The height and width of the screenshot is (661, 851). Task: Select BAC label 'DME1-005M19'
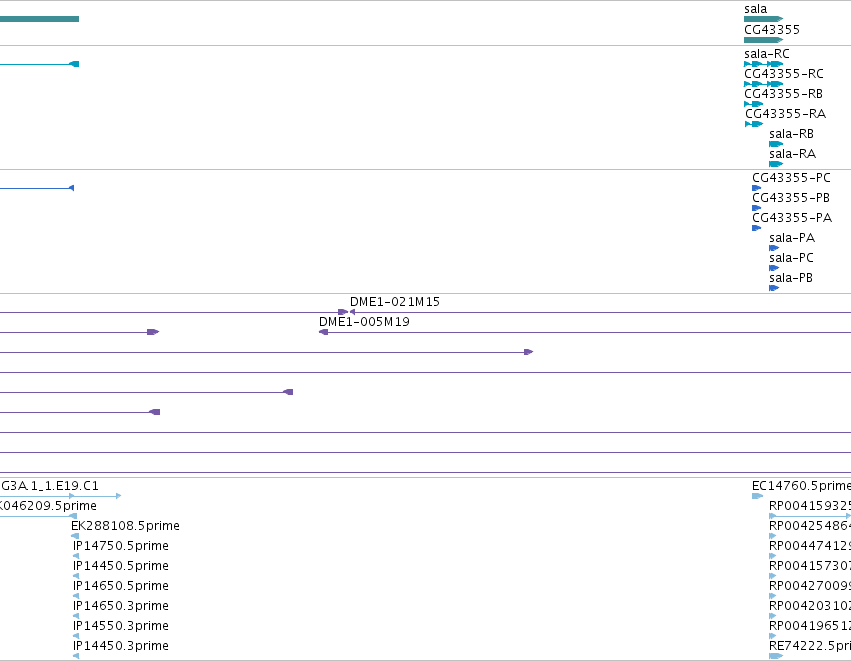coord(364,322)
